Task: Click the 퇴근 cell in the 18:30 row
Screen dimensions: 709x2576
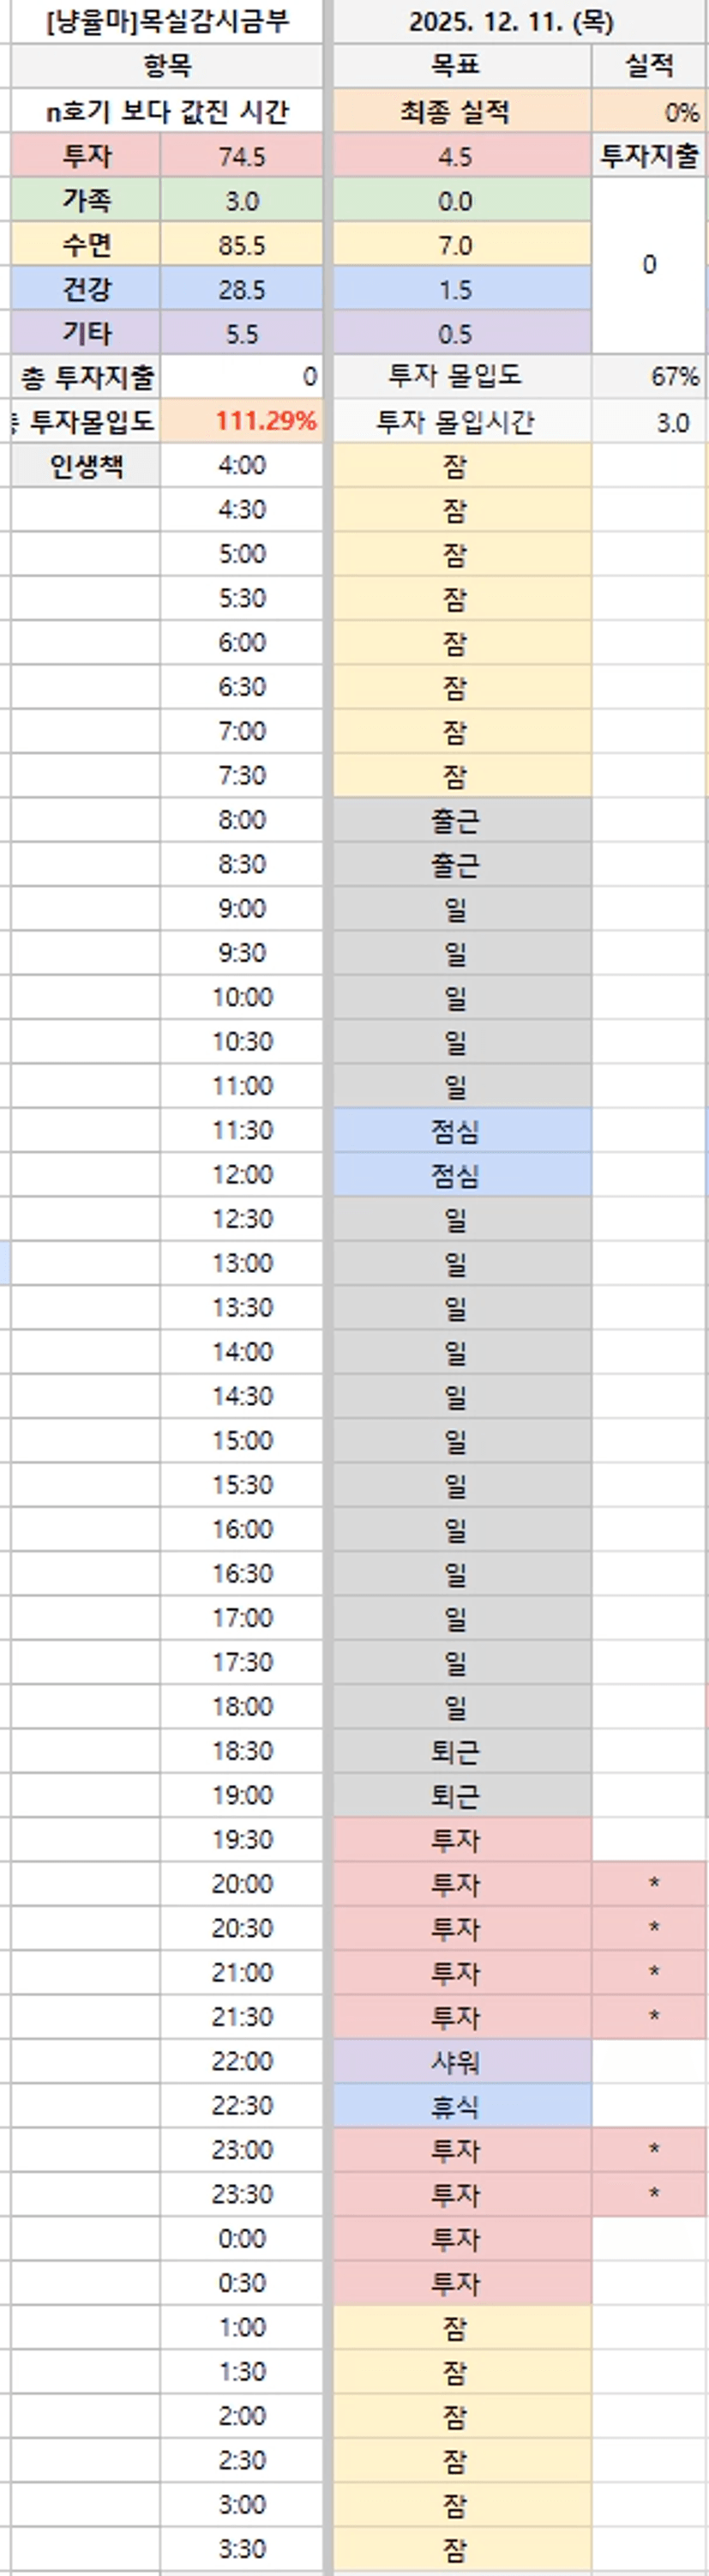Action: tap(455, 1751)
